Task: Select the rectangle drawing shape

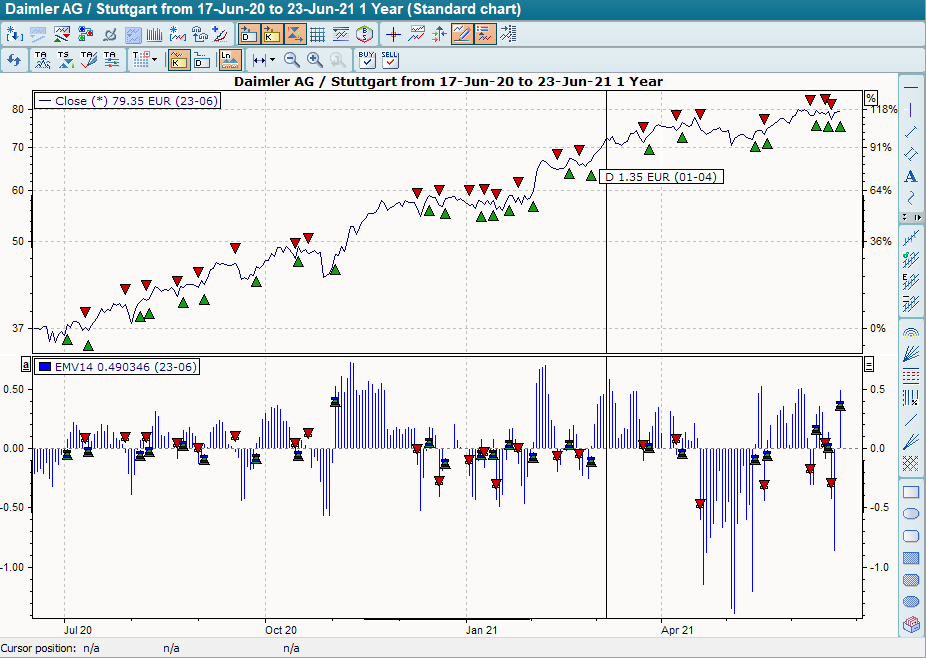Action: pos(910,492)
